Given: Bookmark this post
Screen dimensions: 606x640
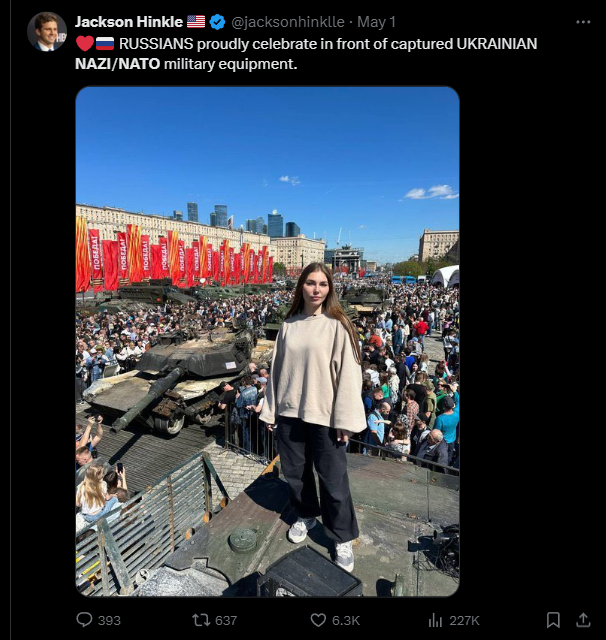Looking at the screenshot, I should click(553, 620).
